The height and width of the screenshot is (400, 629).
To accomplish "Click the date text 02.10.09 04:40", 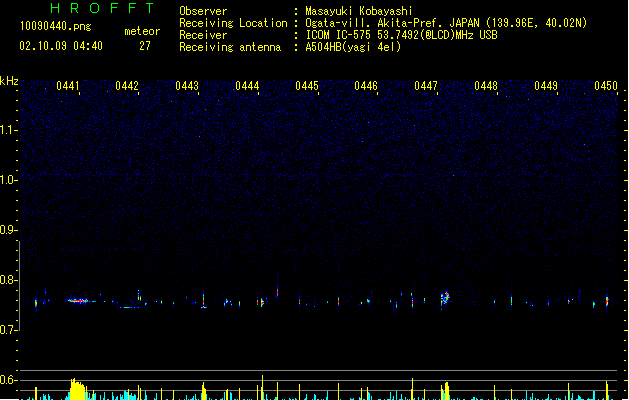I will 61,46.
